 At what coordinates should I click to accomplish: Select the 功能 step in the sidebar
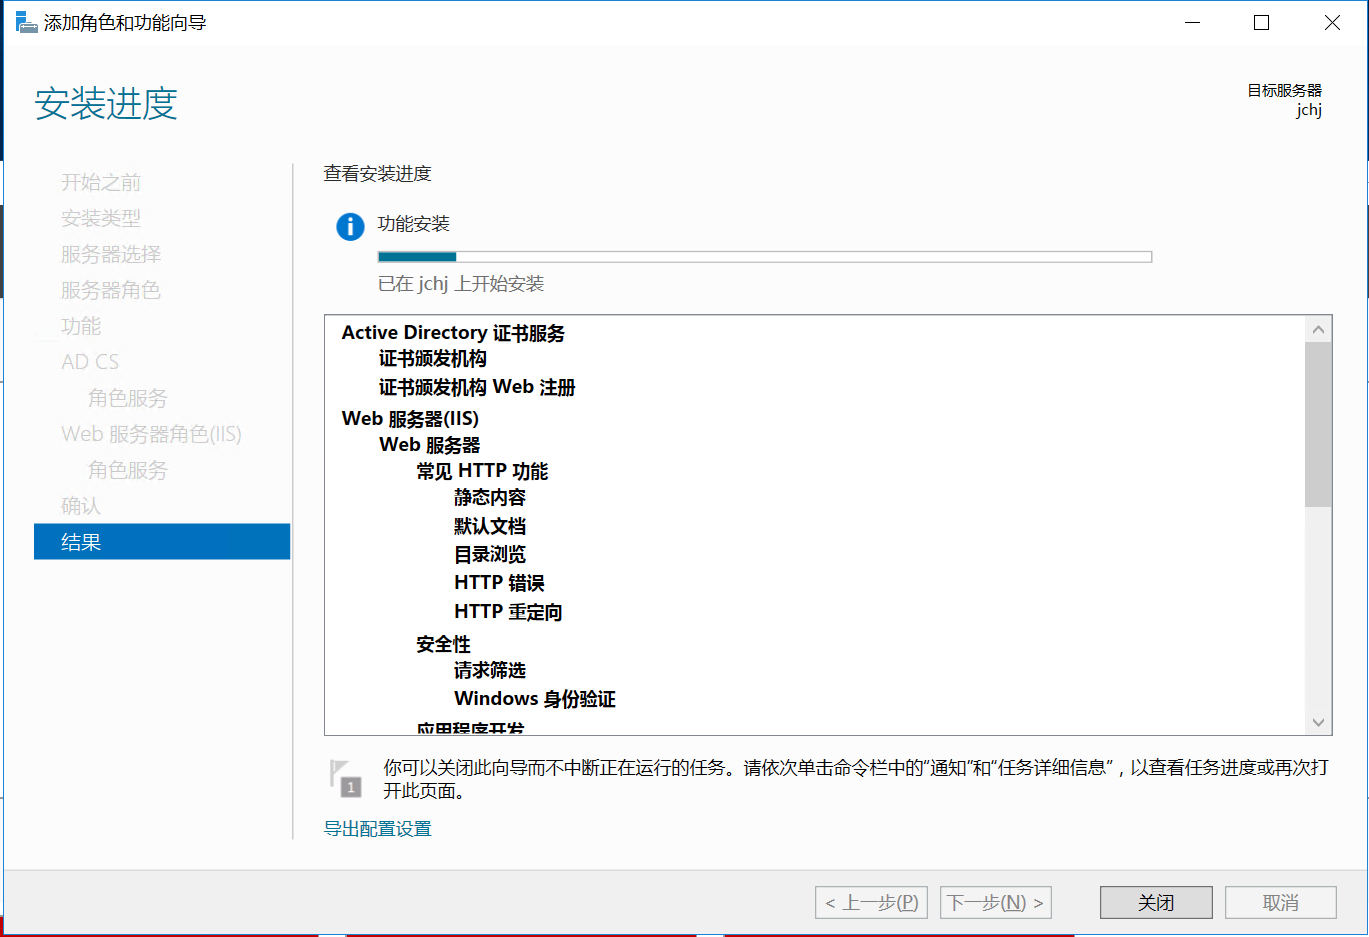coord(81,326)
